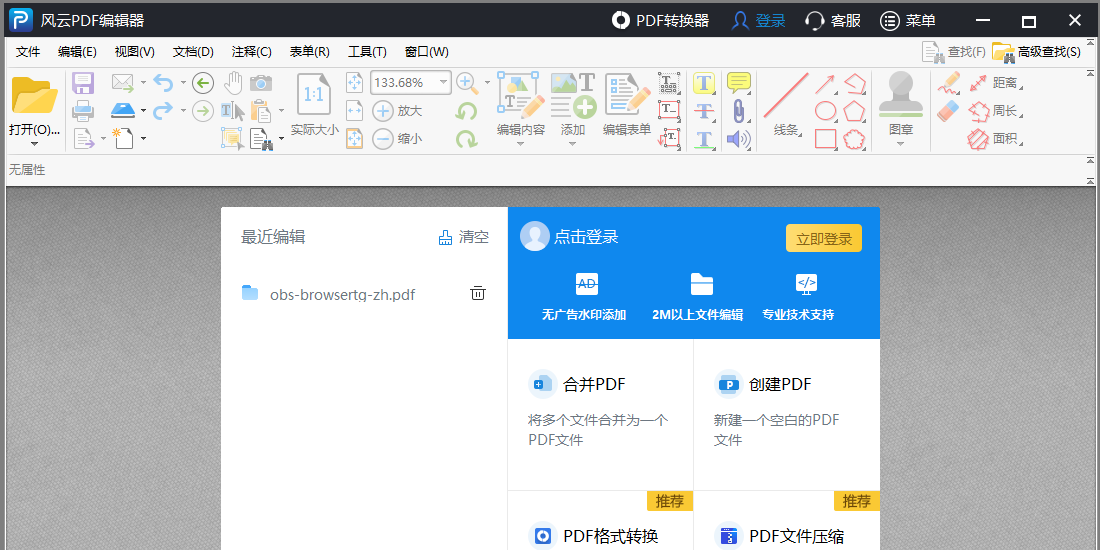Screen dimensions: 1100x550
Task: Select the Line 线条 drawing tool
Action: (786, 104)
